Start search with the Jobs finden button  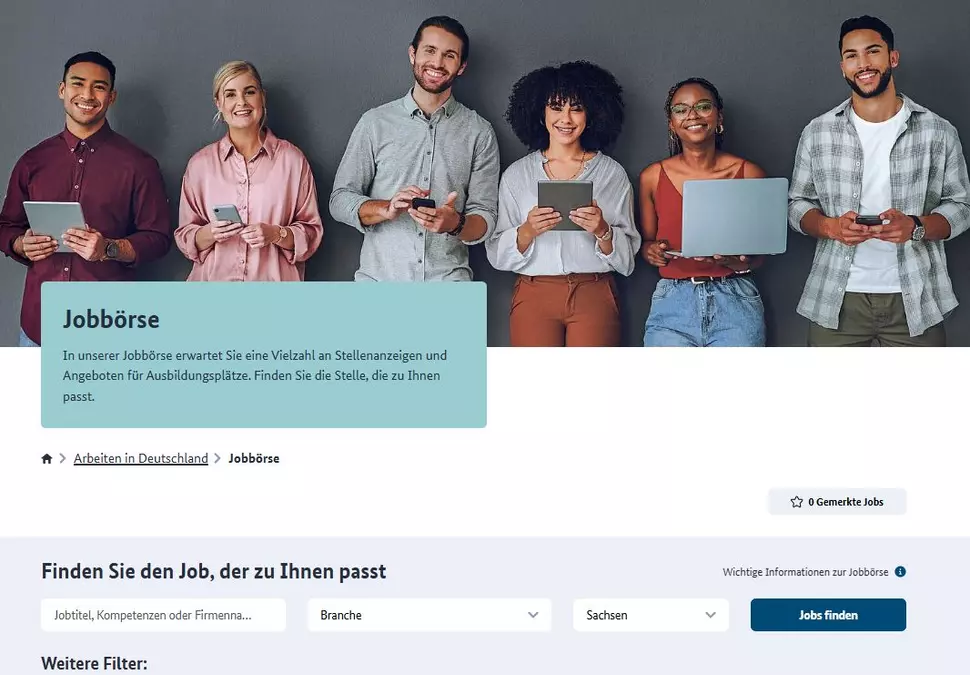pos(828,615)
